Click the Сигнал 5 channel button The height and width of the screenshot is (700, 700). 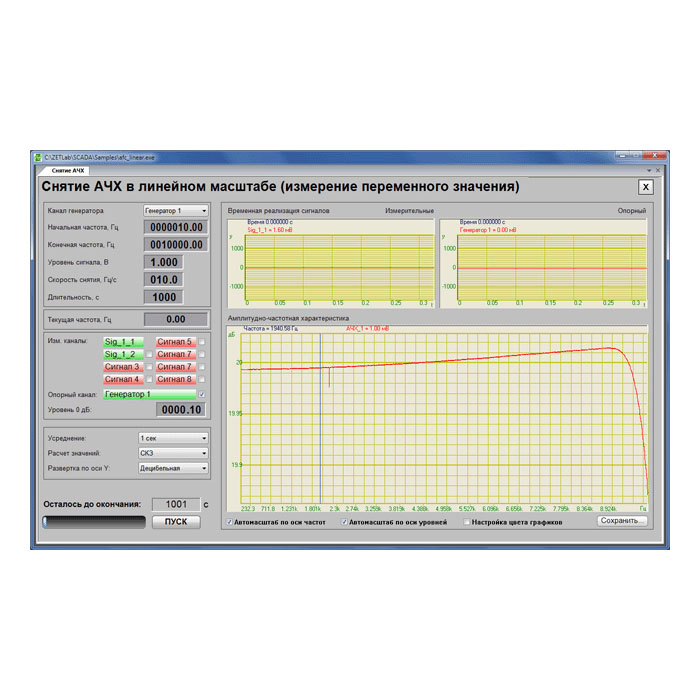pyautogui.click(x=176, y=342)
